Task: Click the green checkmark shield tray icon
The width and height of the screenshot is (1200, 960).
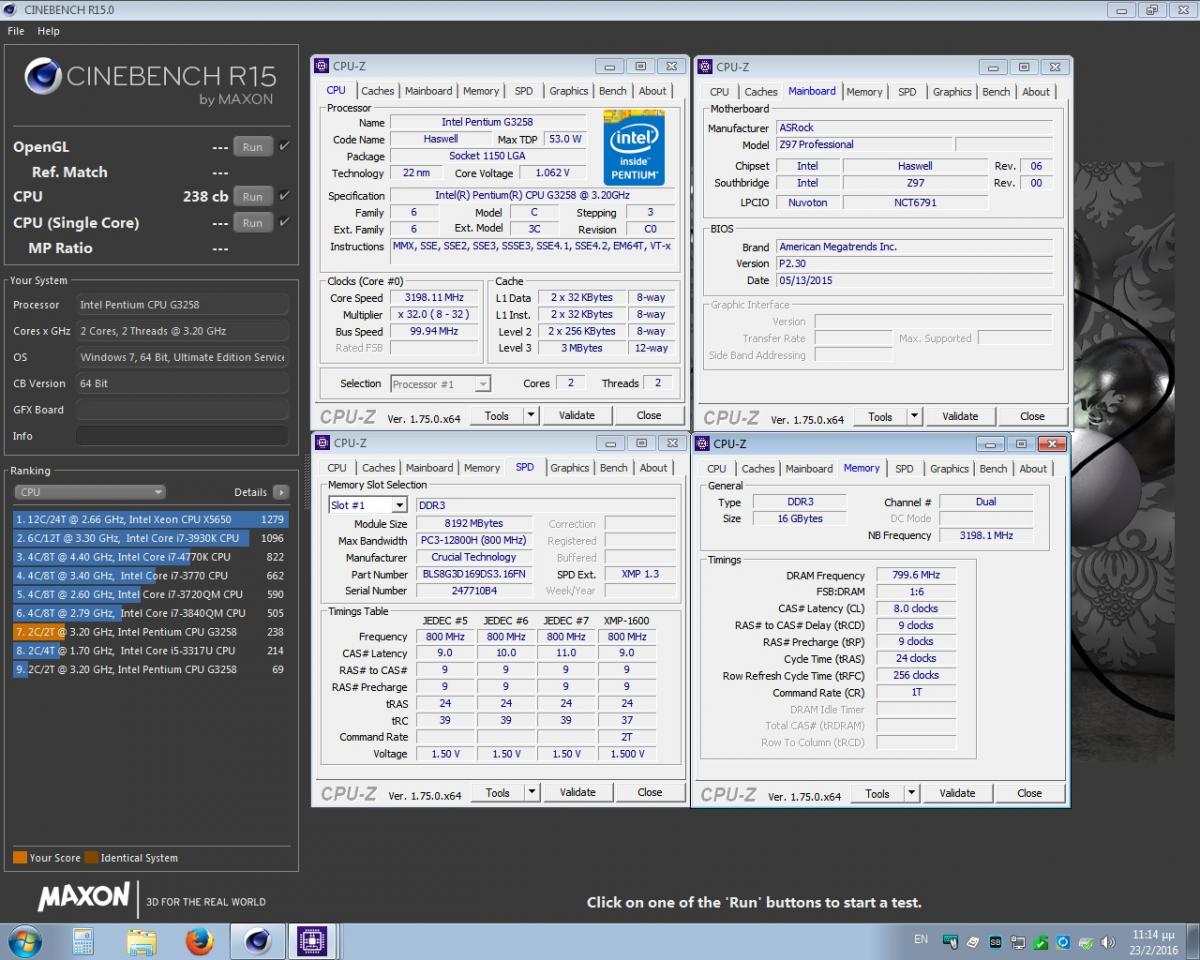Action: pos(1041,942)
